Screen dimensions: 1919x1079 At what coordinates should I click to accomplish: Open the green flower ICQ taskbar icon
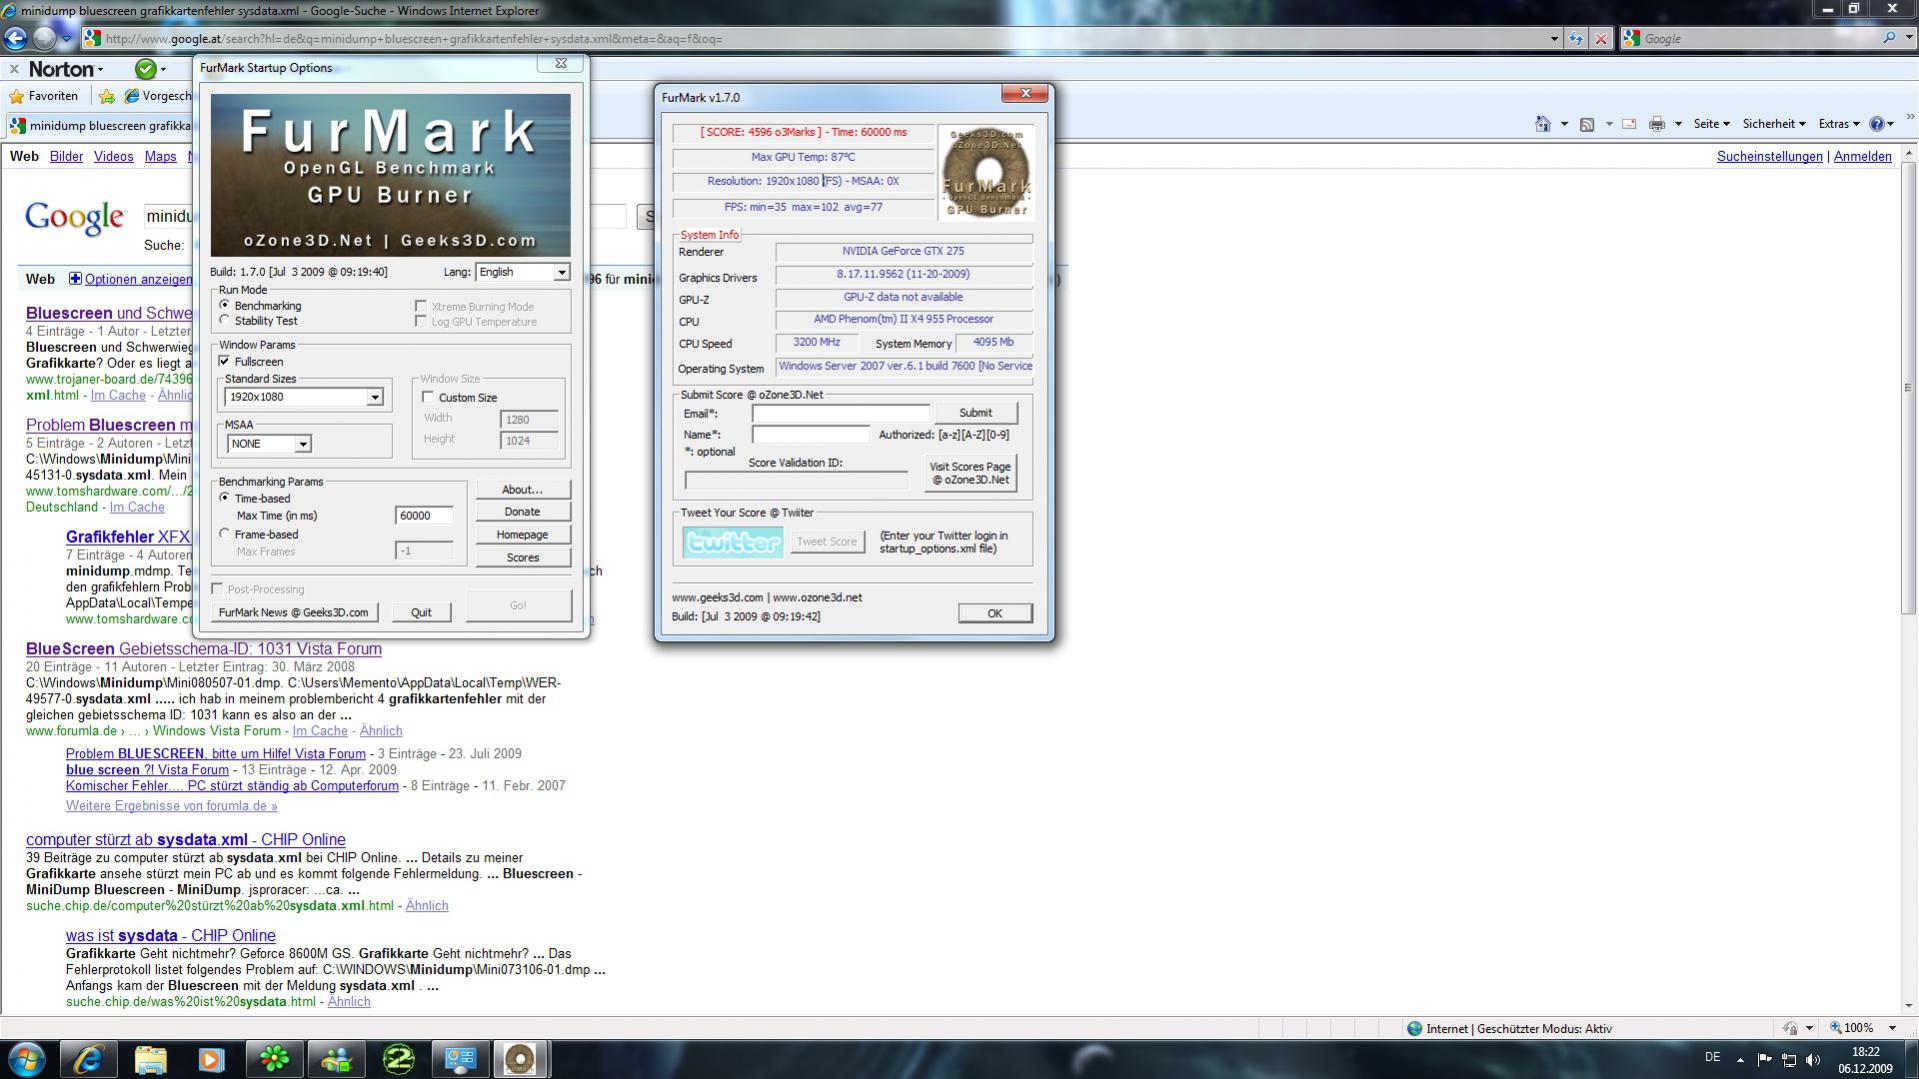click(274, 1059)
